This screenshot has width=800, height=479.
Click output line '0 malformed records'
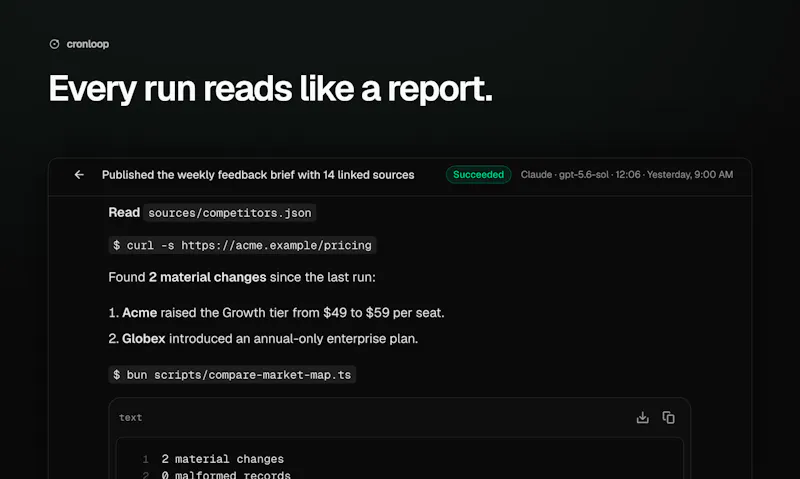coord(226,474)
